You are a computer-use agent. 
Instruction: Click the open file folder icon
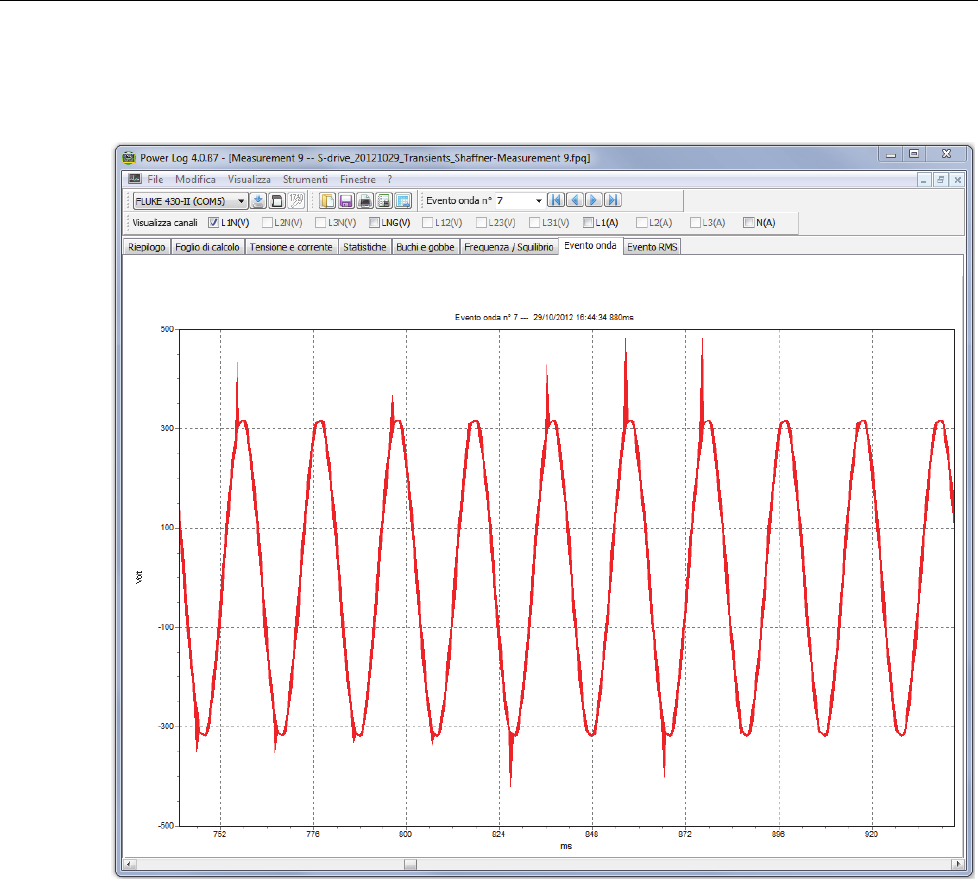coord(327,201)
